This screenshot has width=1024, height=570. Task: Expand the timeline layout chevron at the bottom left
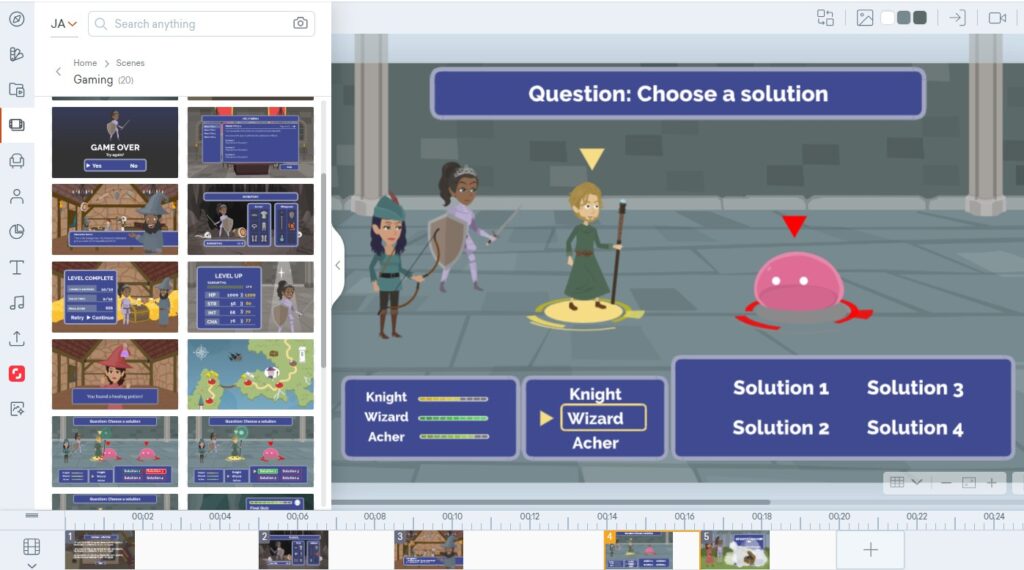(x=31, y=565)
